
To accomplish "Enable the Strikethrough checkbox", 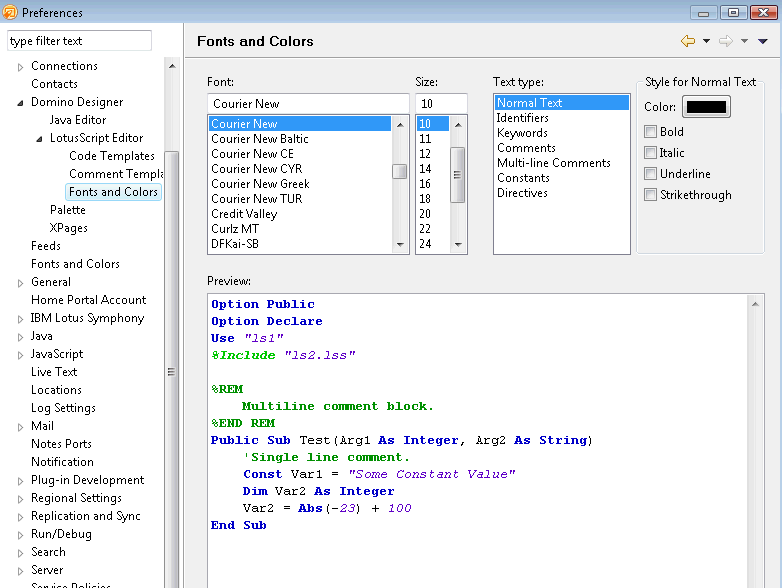I will click(x=650, y=195).
